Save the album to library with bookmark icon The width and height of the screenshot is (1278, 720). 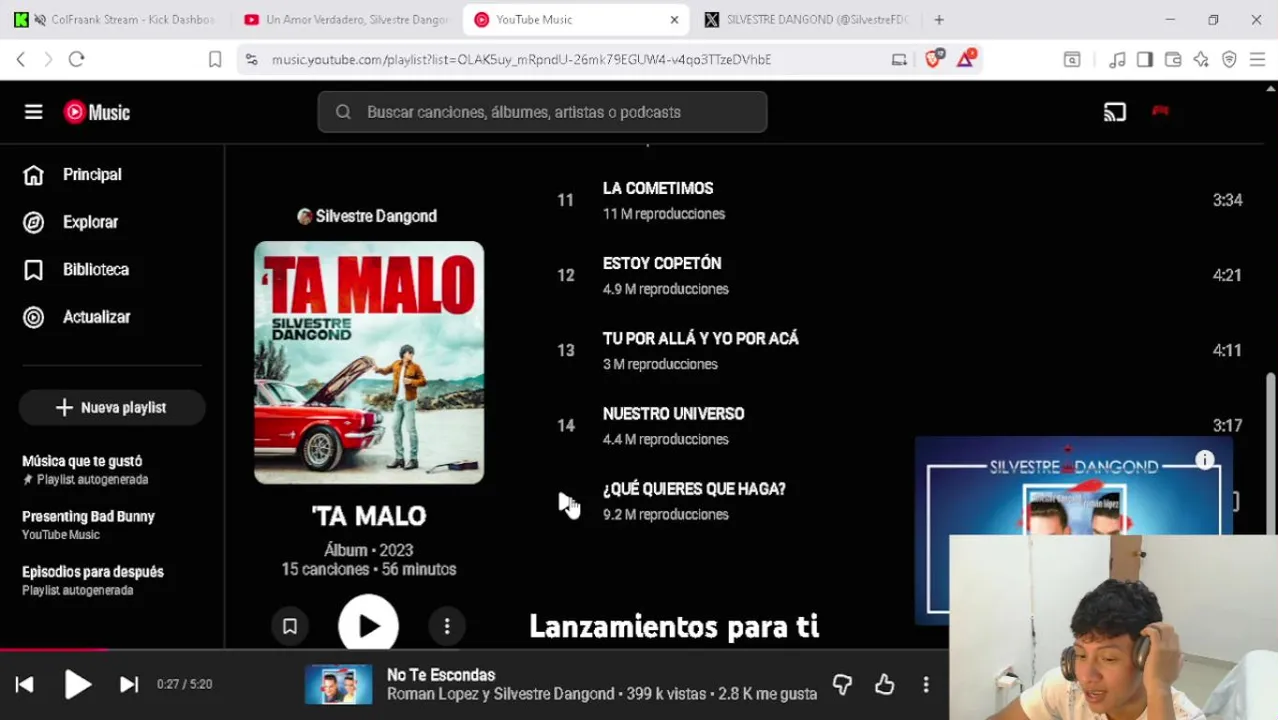[x=289, y=626]
